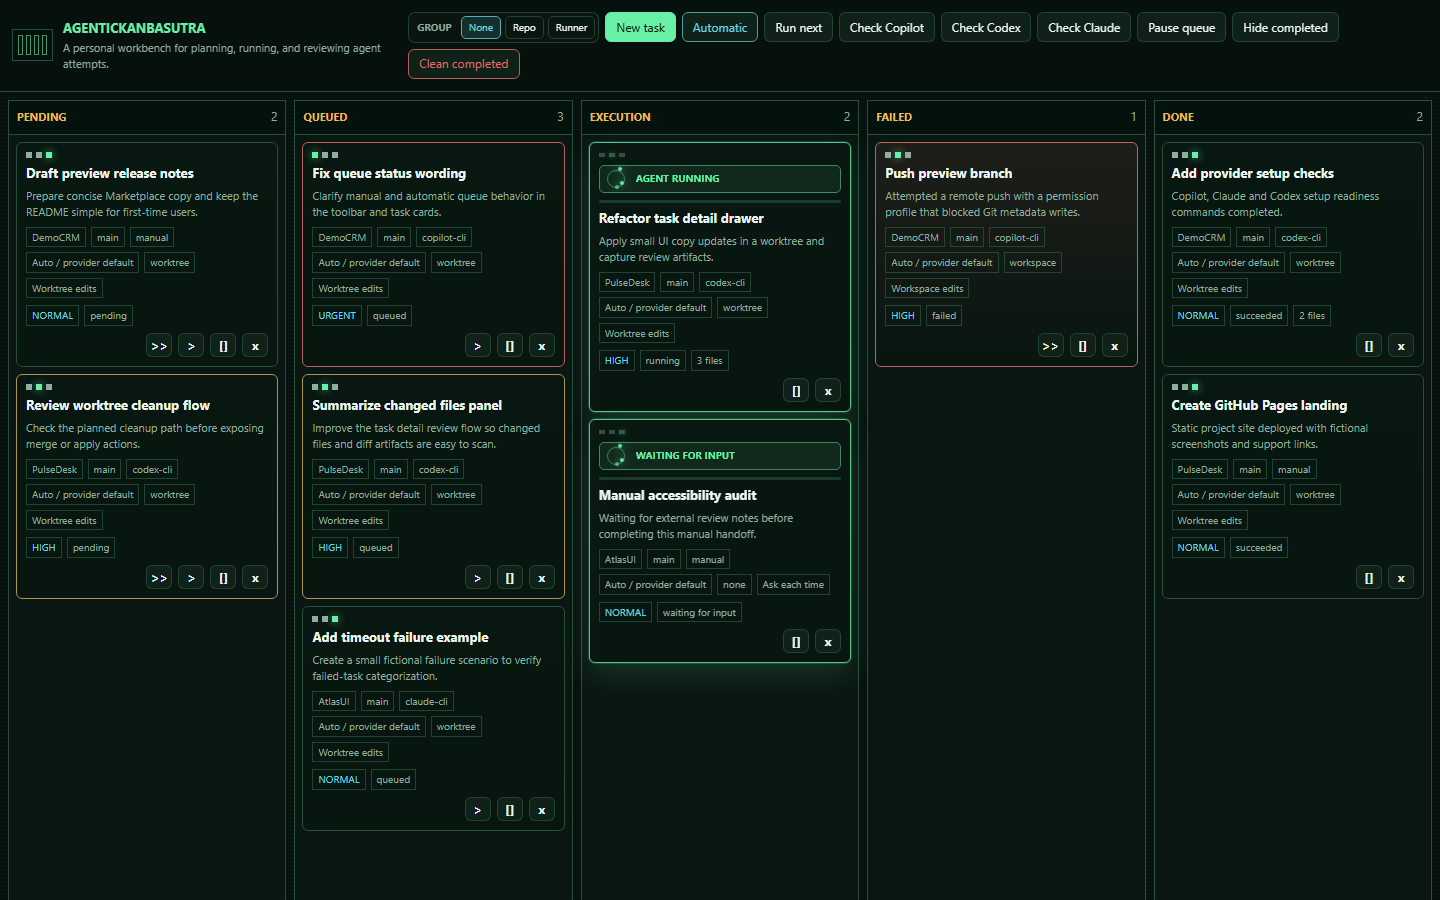Click [] on Summarize changed files panel card
Screen dimensions: 1440x900
coord(510,578)
